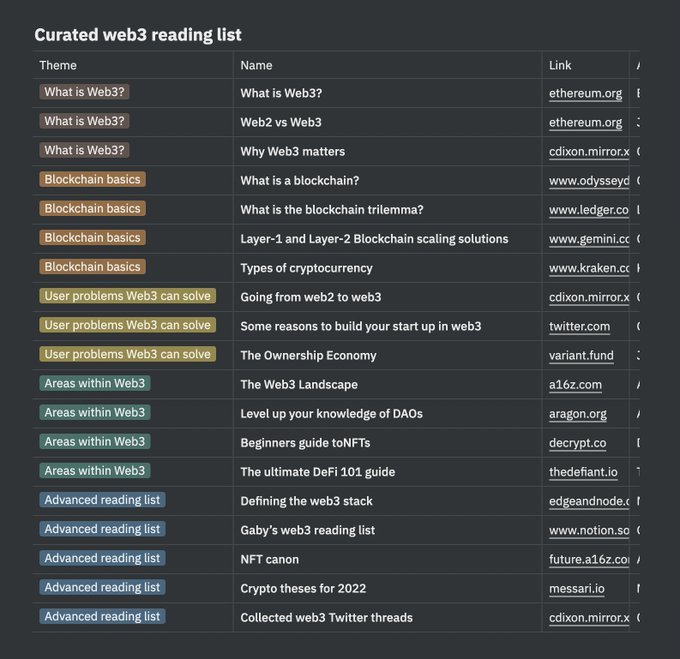The width and height of the screenshot is (680, 659).
Task: Select User problems tag beside The Ownership Economy
Action: pyautogui.click(x=128, y=354)
